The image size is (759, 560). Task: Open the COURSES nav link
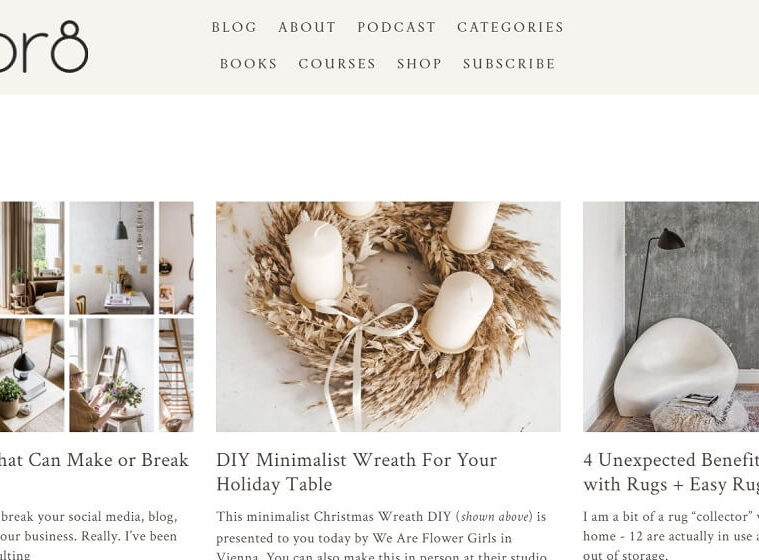[337, 64]
